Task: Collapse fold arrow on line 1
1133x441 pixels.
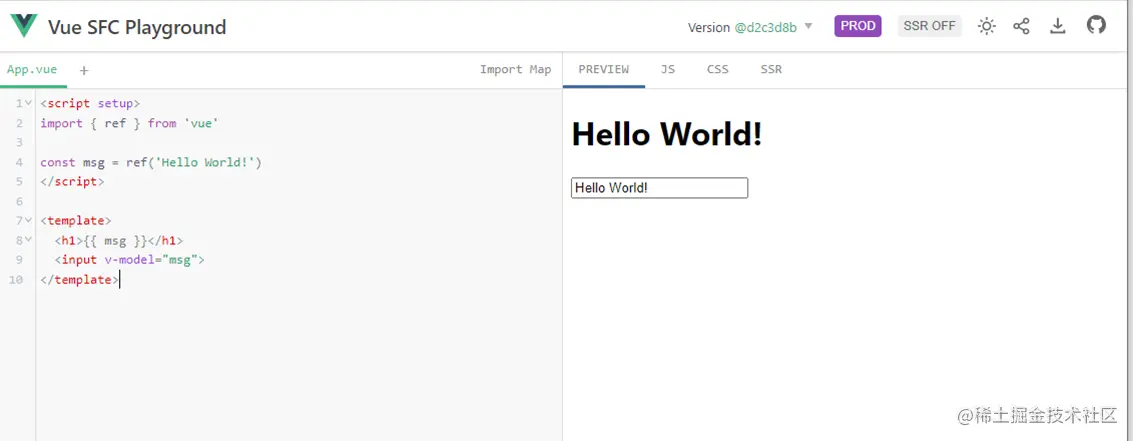Action: [28, 103]
